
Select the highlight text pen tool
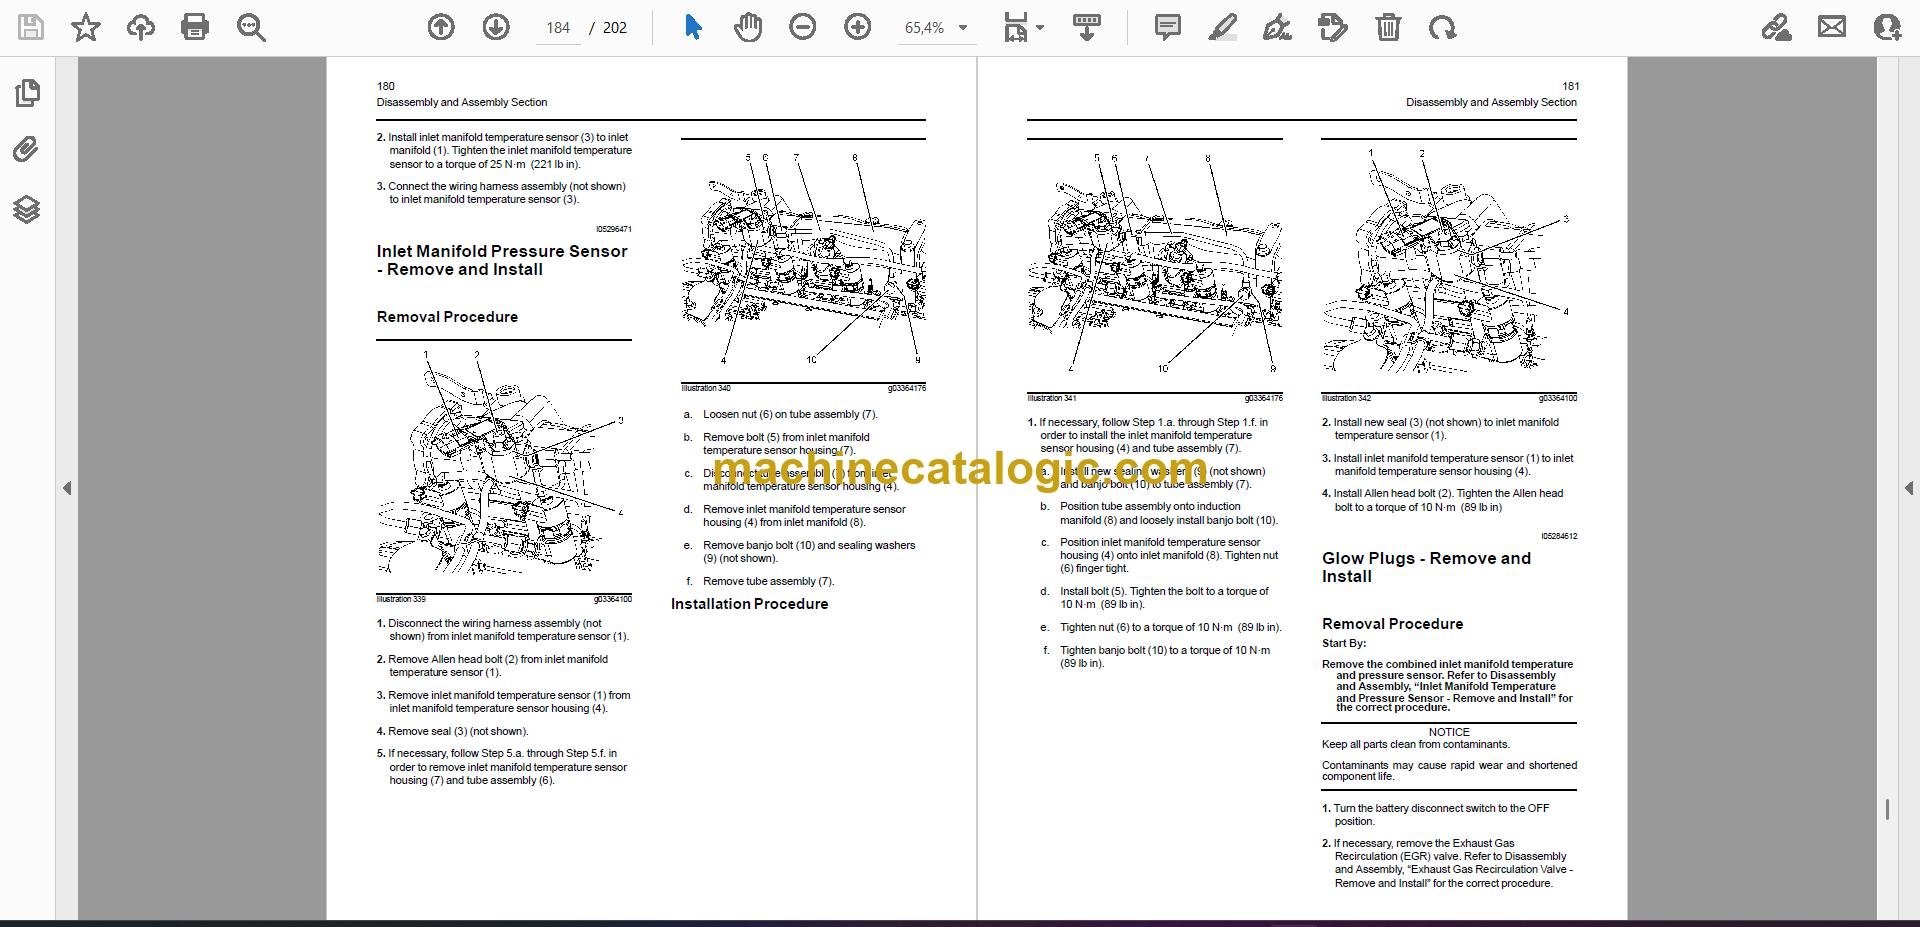point(1222,27)
